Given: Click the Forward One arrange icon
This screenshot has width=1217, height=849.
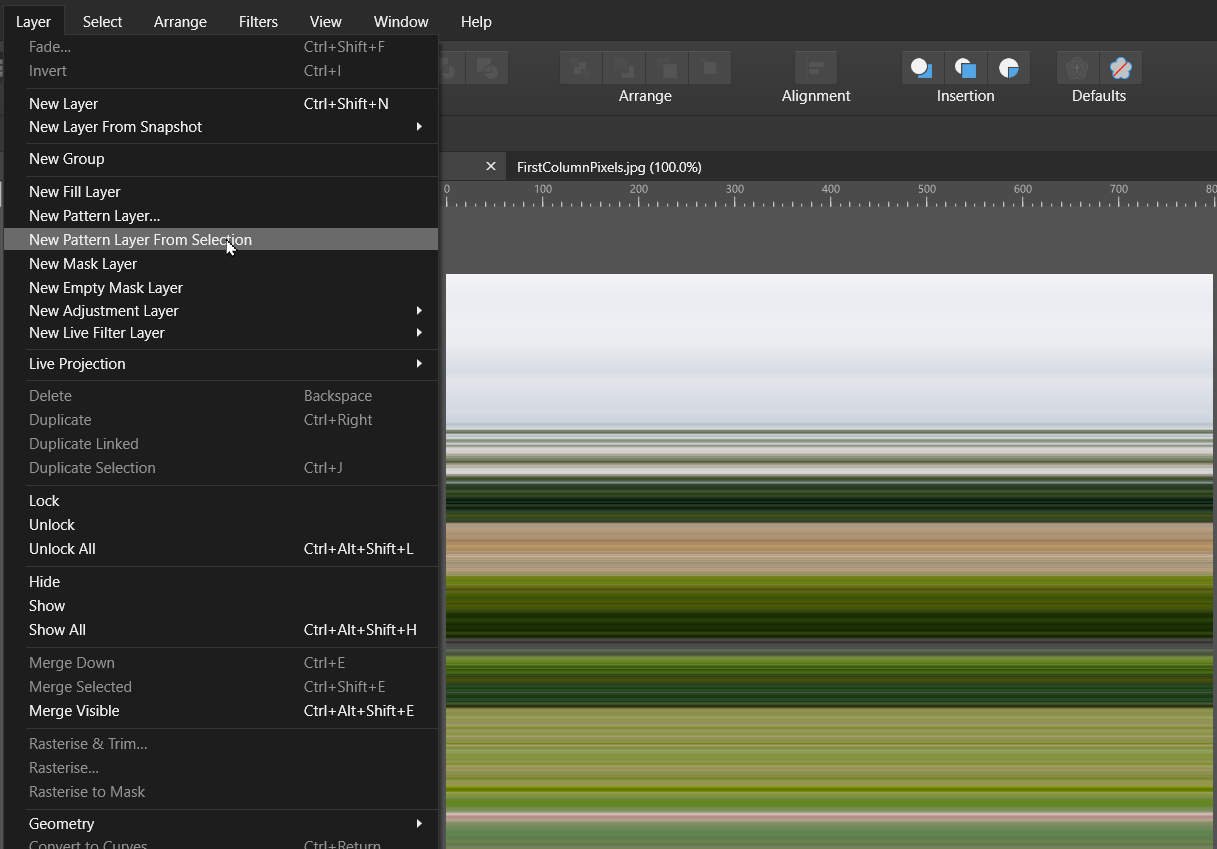Looking at the screenshot, I should tap(667, 68).
